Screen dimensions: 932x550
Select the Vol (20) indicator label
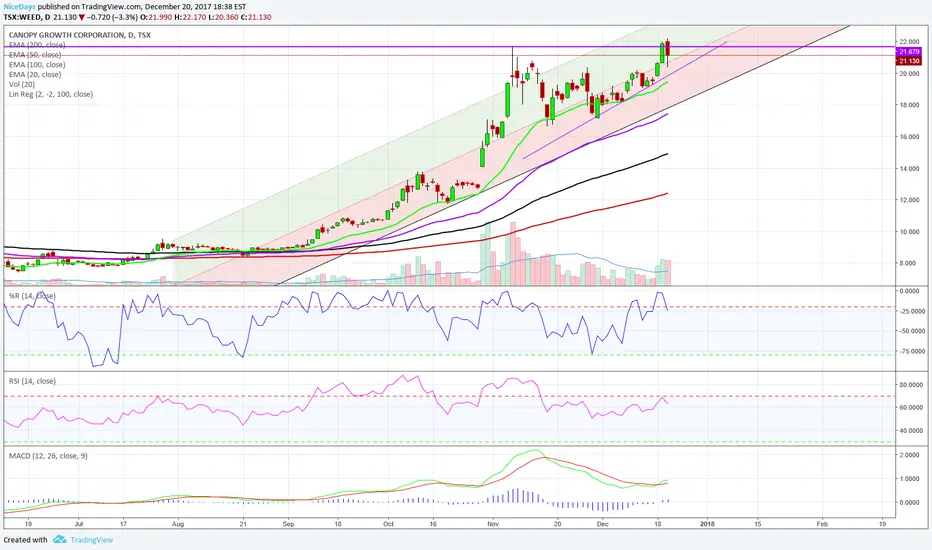22,84
